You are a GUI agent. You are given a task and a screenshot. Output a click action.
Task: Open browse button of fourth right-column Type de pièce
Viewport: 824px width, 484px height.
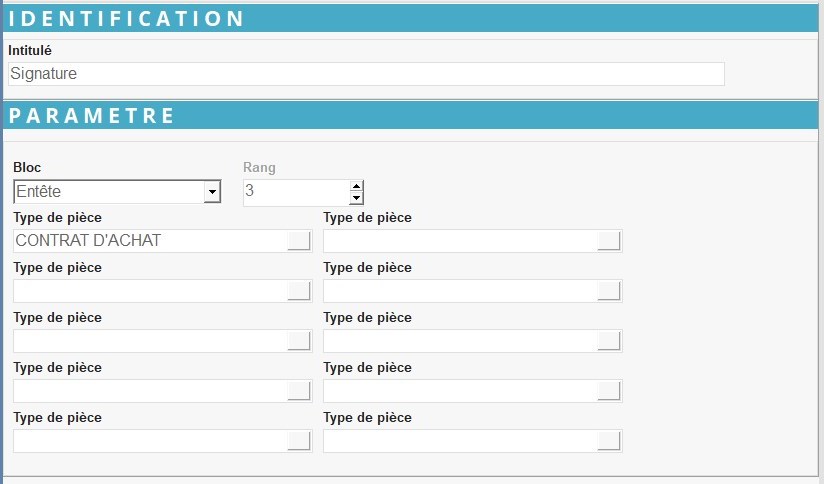click(x=609, y=391)
